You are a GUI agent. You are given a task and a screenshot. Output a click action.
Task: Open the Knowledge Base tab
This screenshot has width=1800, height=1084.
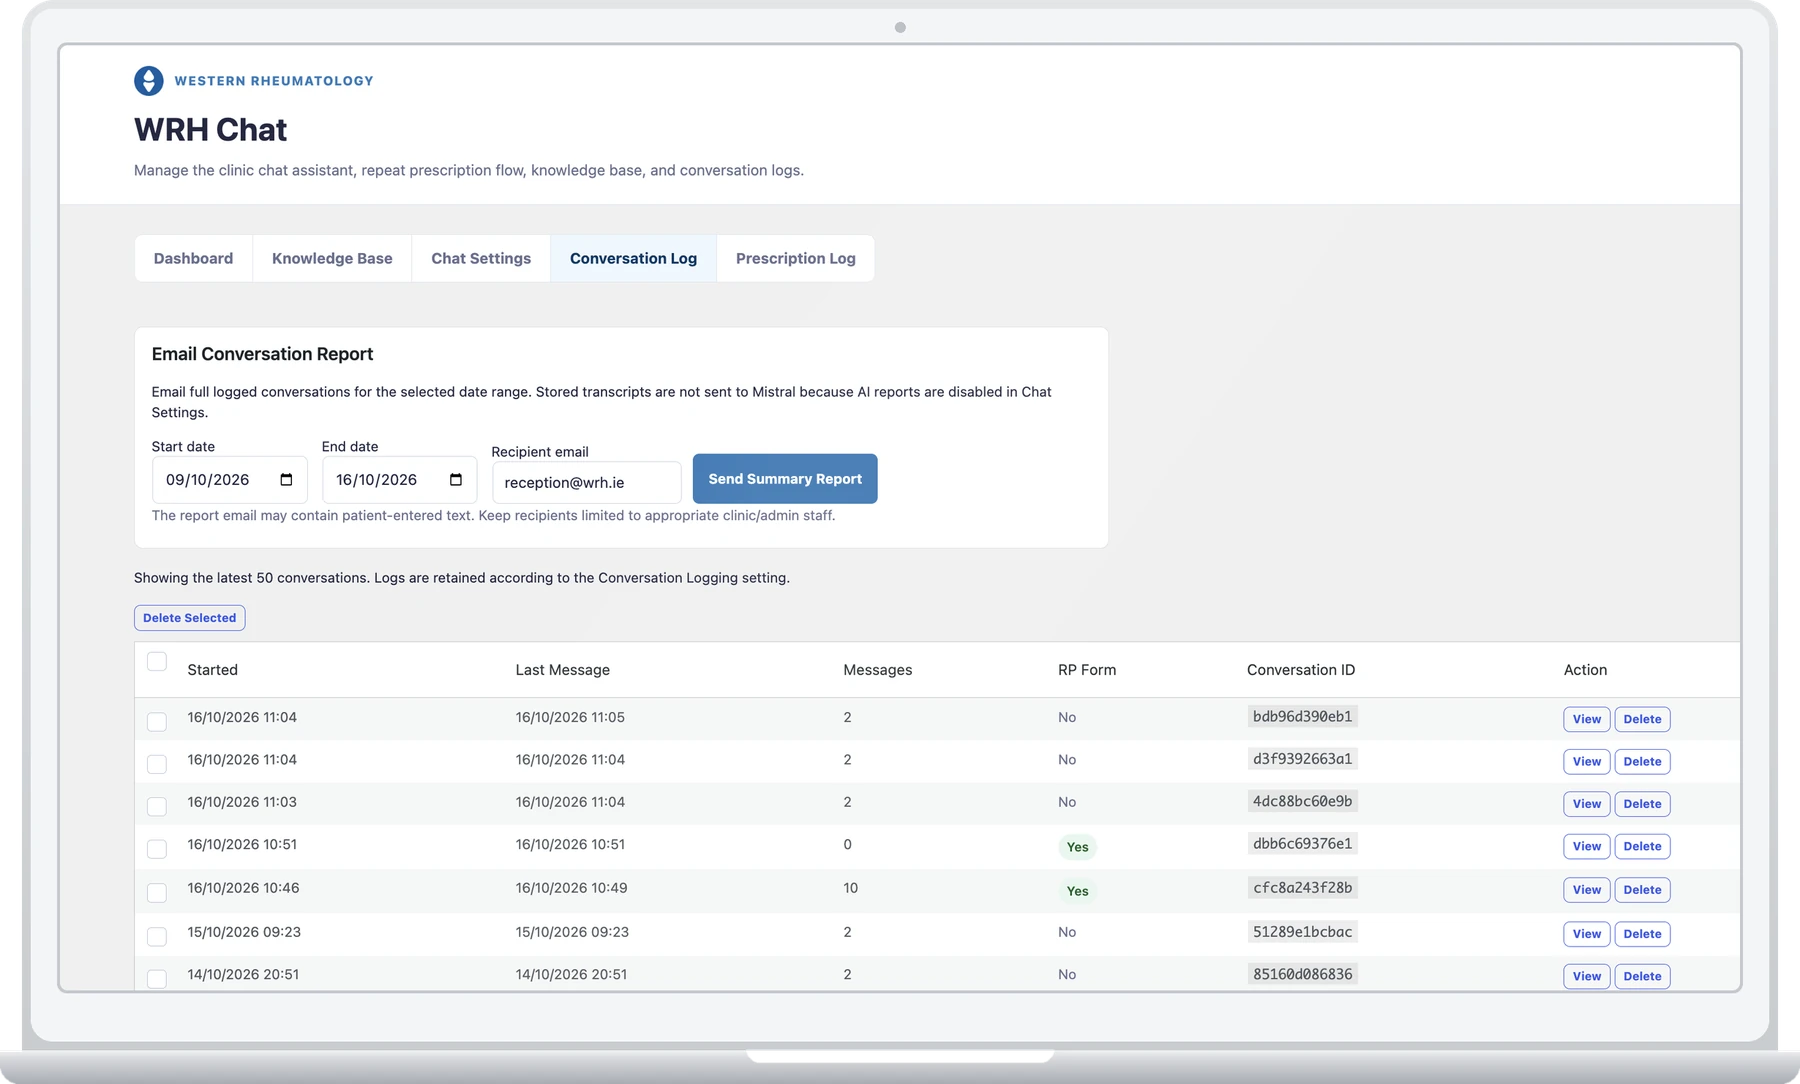pyautogui.click(x=332, y=258)
